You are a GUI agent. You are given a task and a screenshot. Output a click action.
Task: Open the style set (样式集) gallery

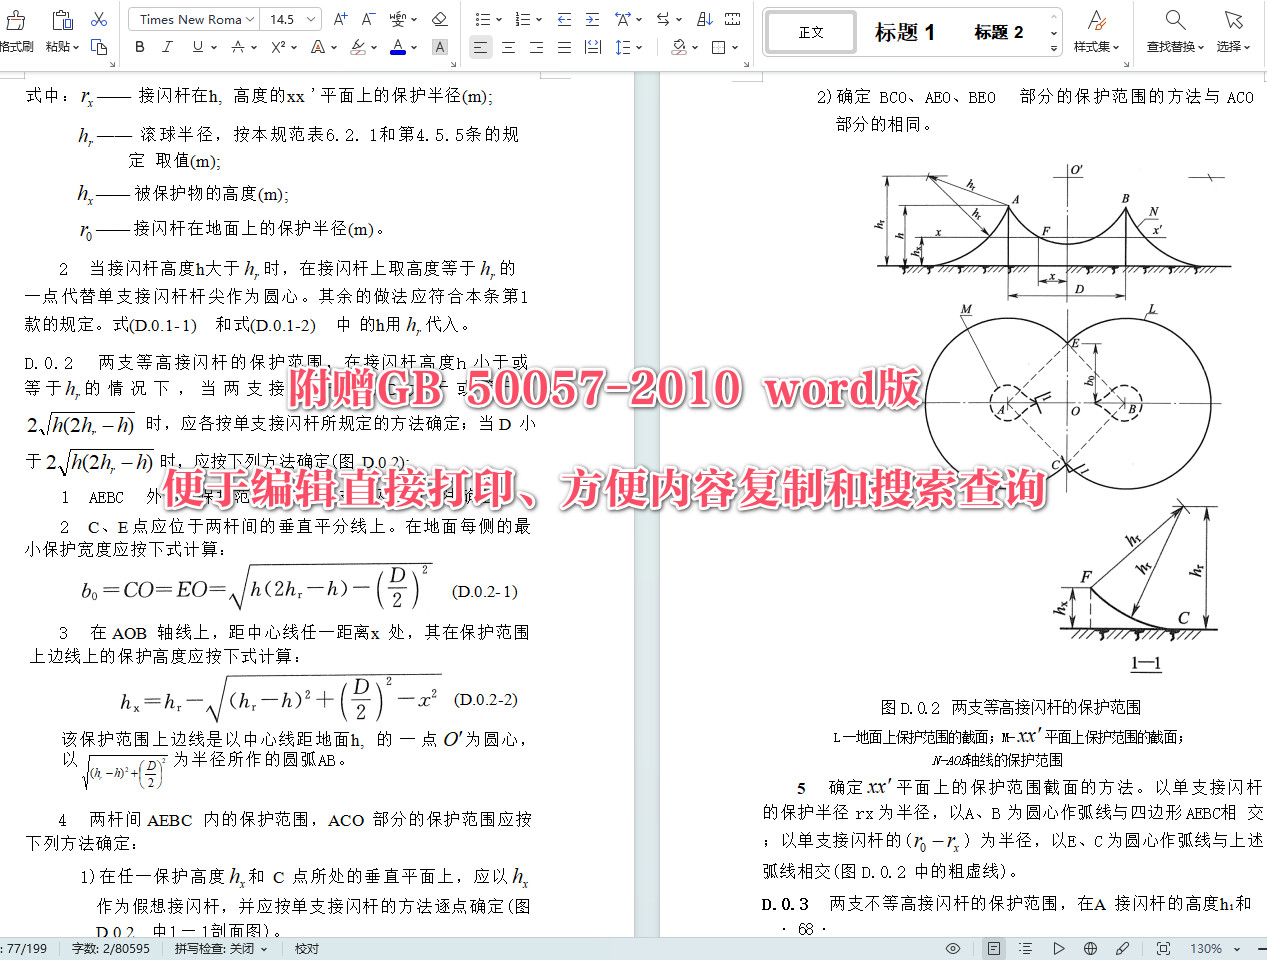1097,30
